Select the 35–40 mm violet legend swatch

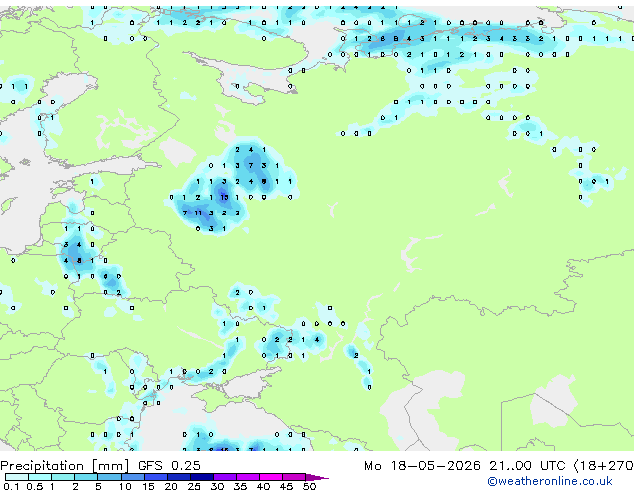[248, 477]
